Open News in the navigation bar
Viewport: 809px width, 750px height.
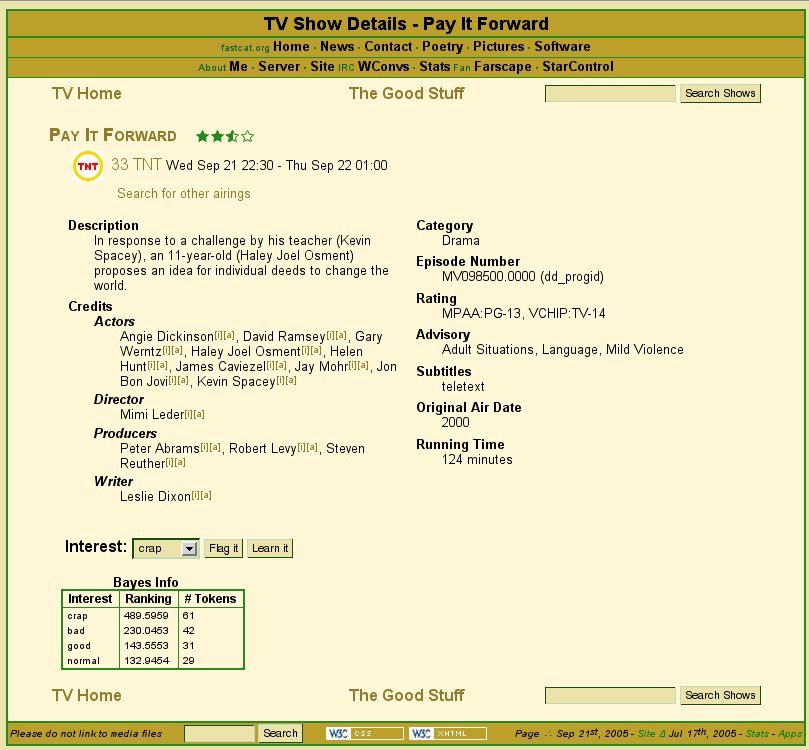pyautogui.click(x=337, y=46)
